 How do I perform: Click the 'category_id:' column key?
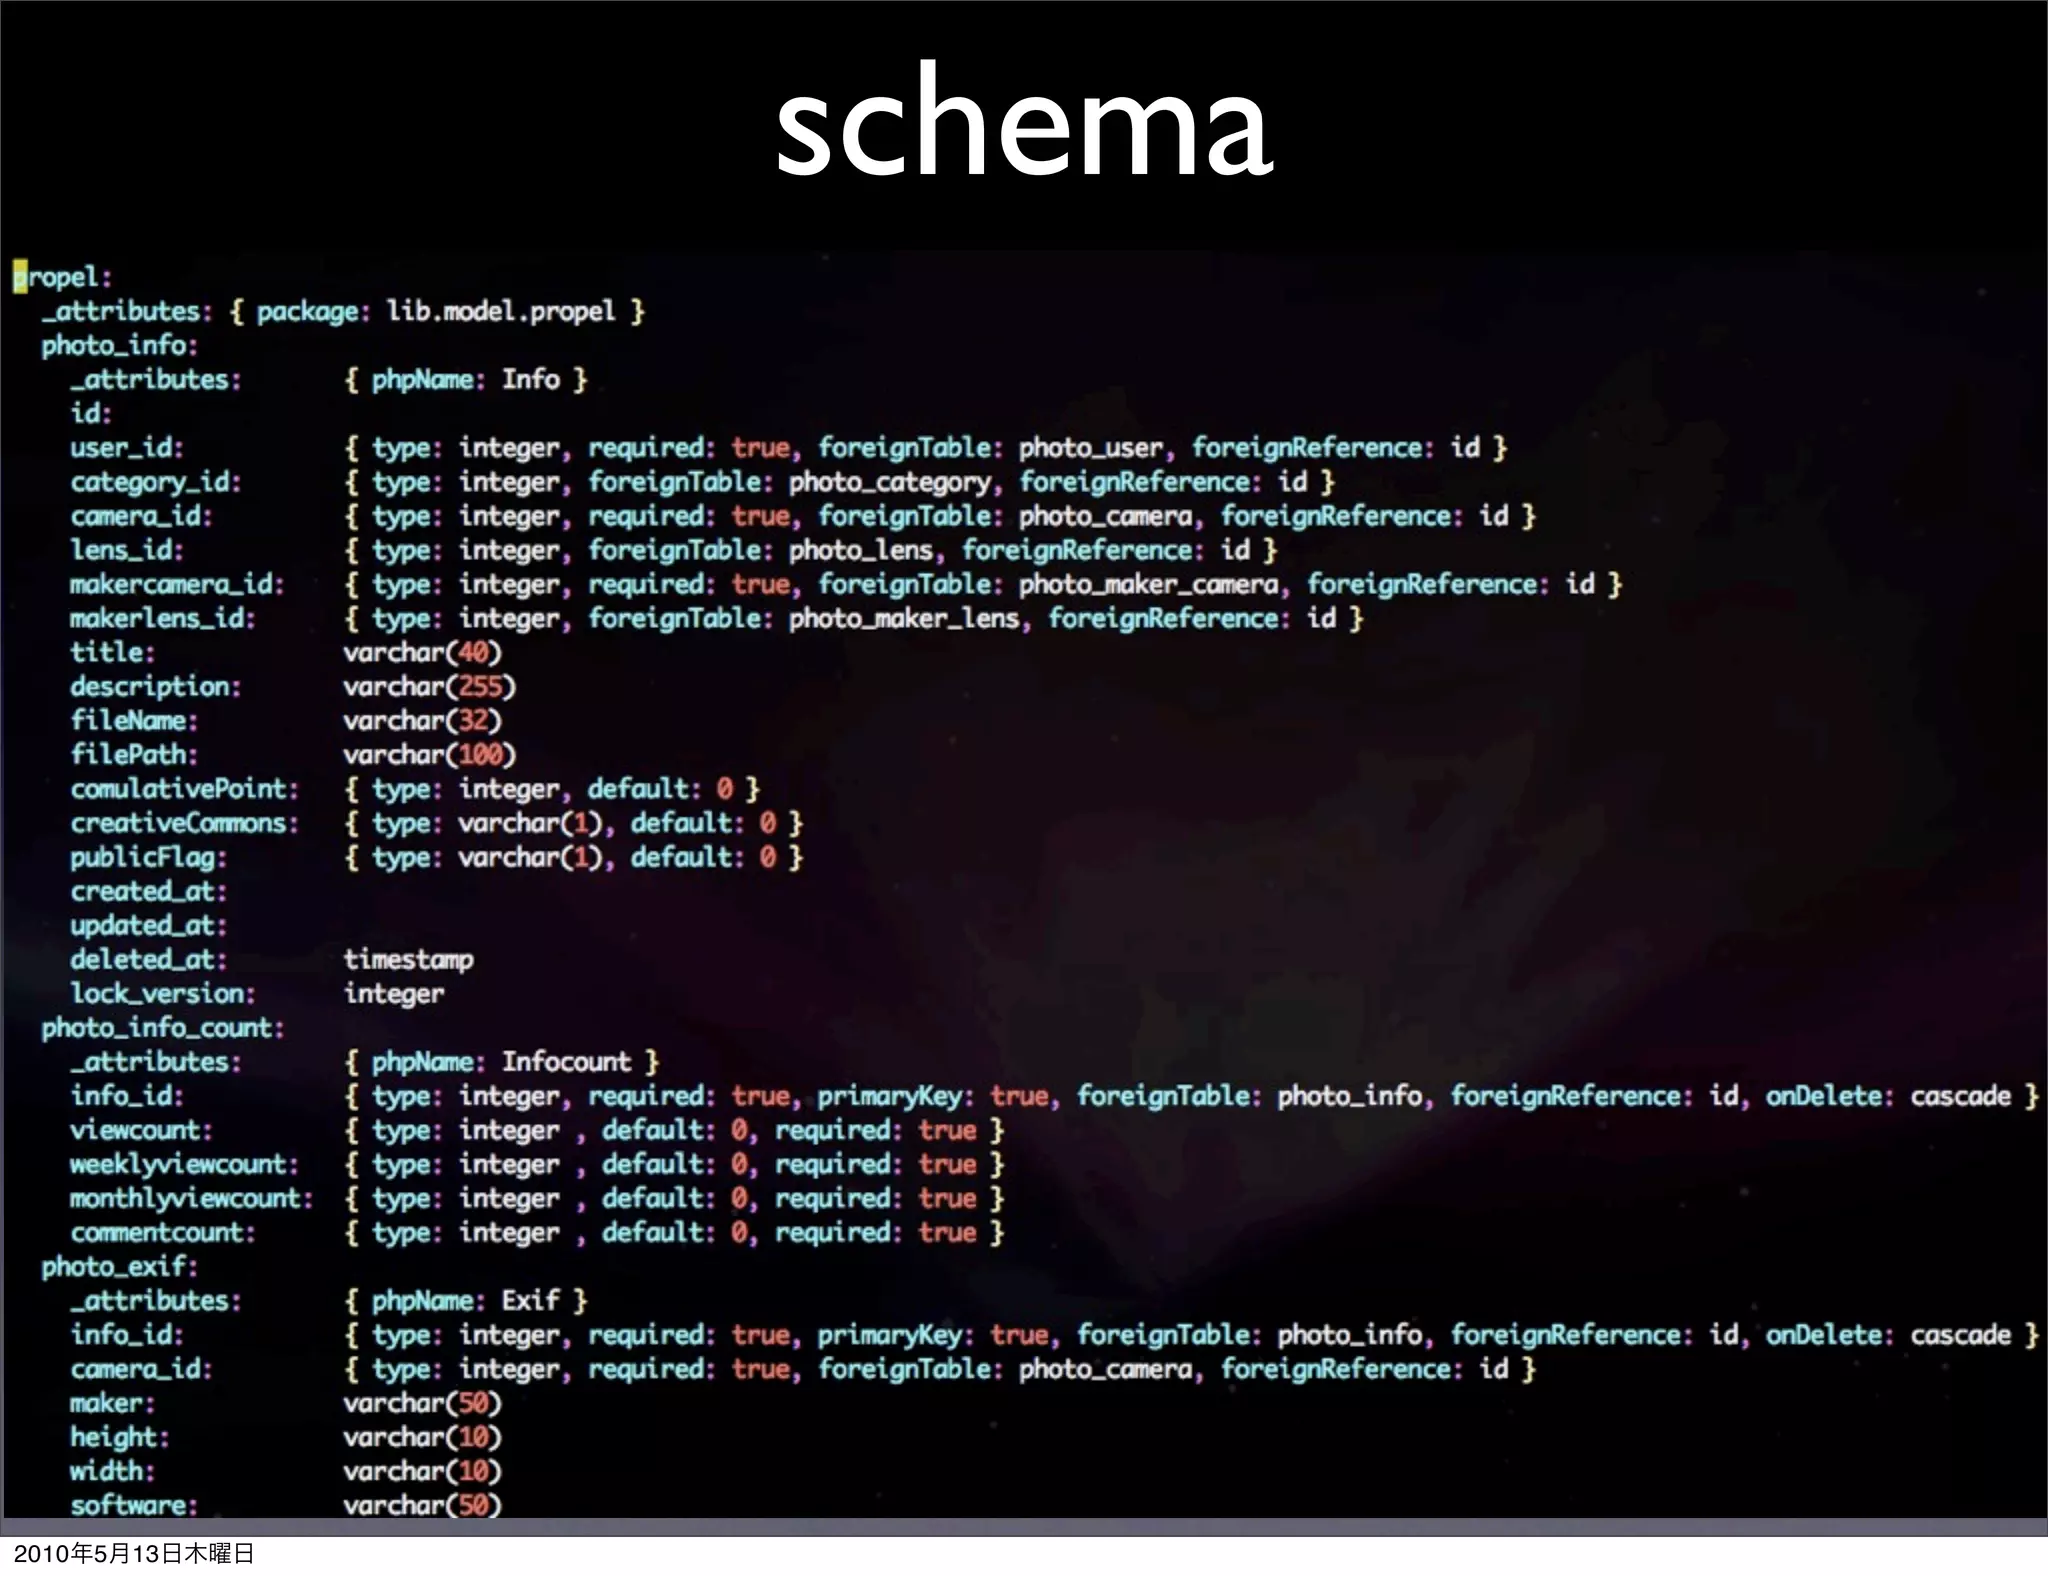[155, 482]
